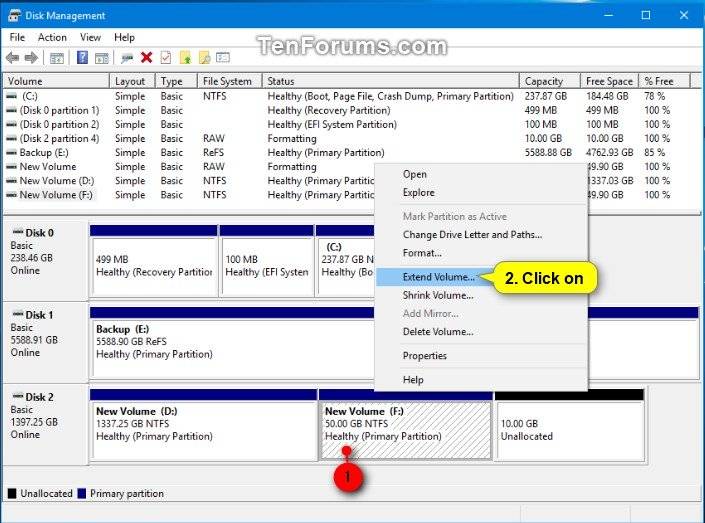Sort by the Free Space column header
The height and width of the screenshot is (523, 705).
click(610, 81)
